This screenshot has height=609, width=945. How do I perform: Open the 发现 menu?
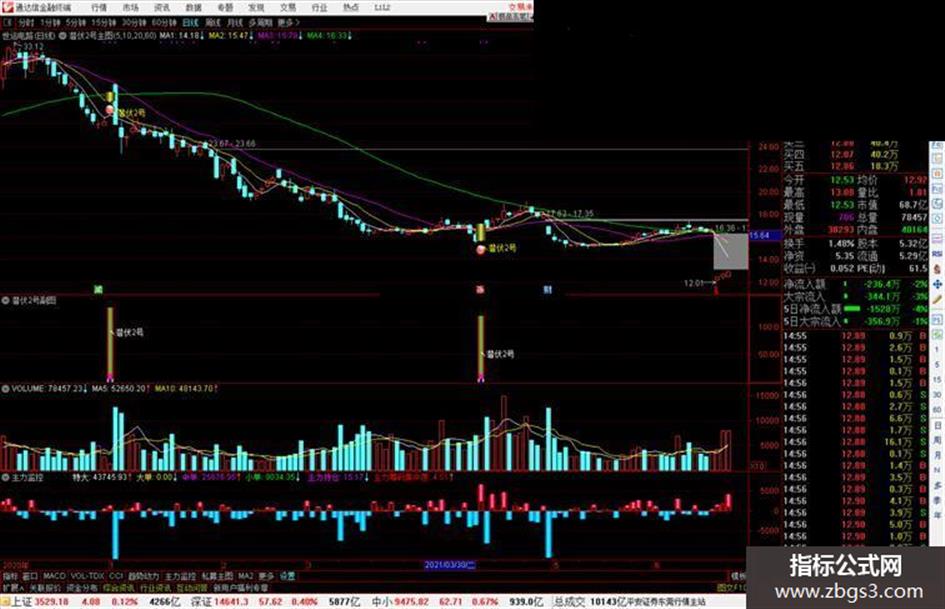coord(256,7)
